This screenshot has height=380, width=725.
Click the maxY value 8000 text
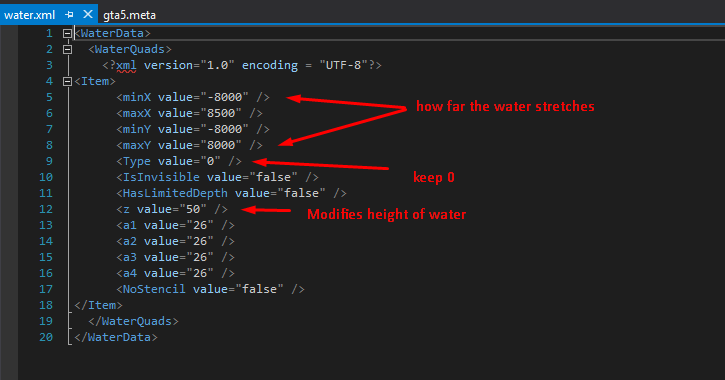(x=190, y=145)
